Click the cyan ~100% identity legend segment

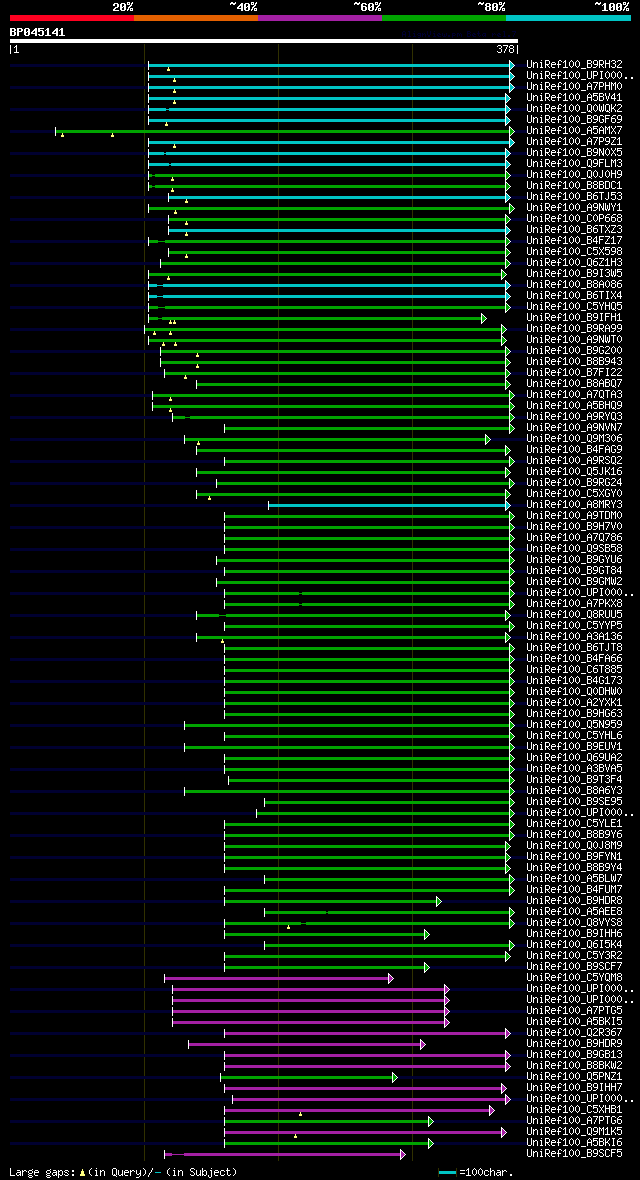click(568, 17)
